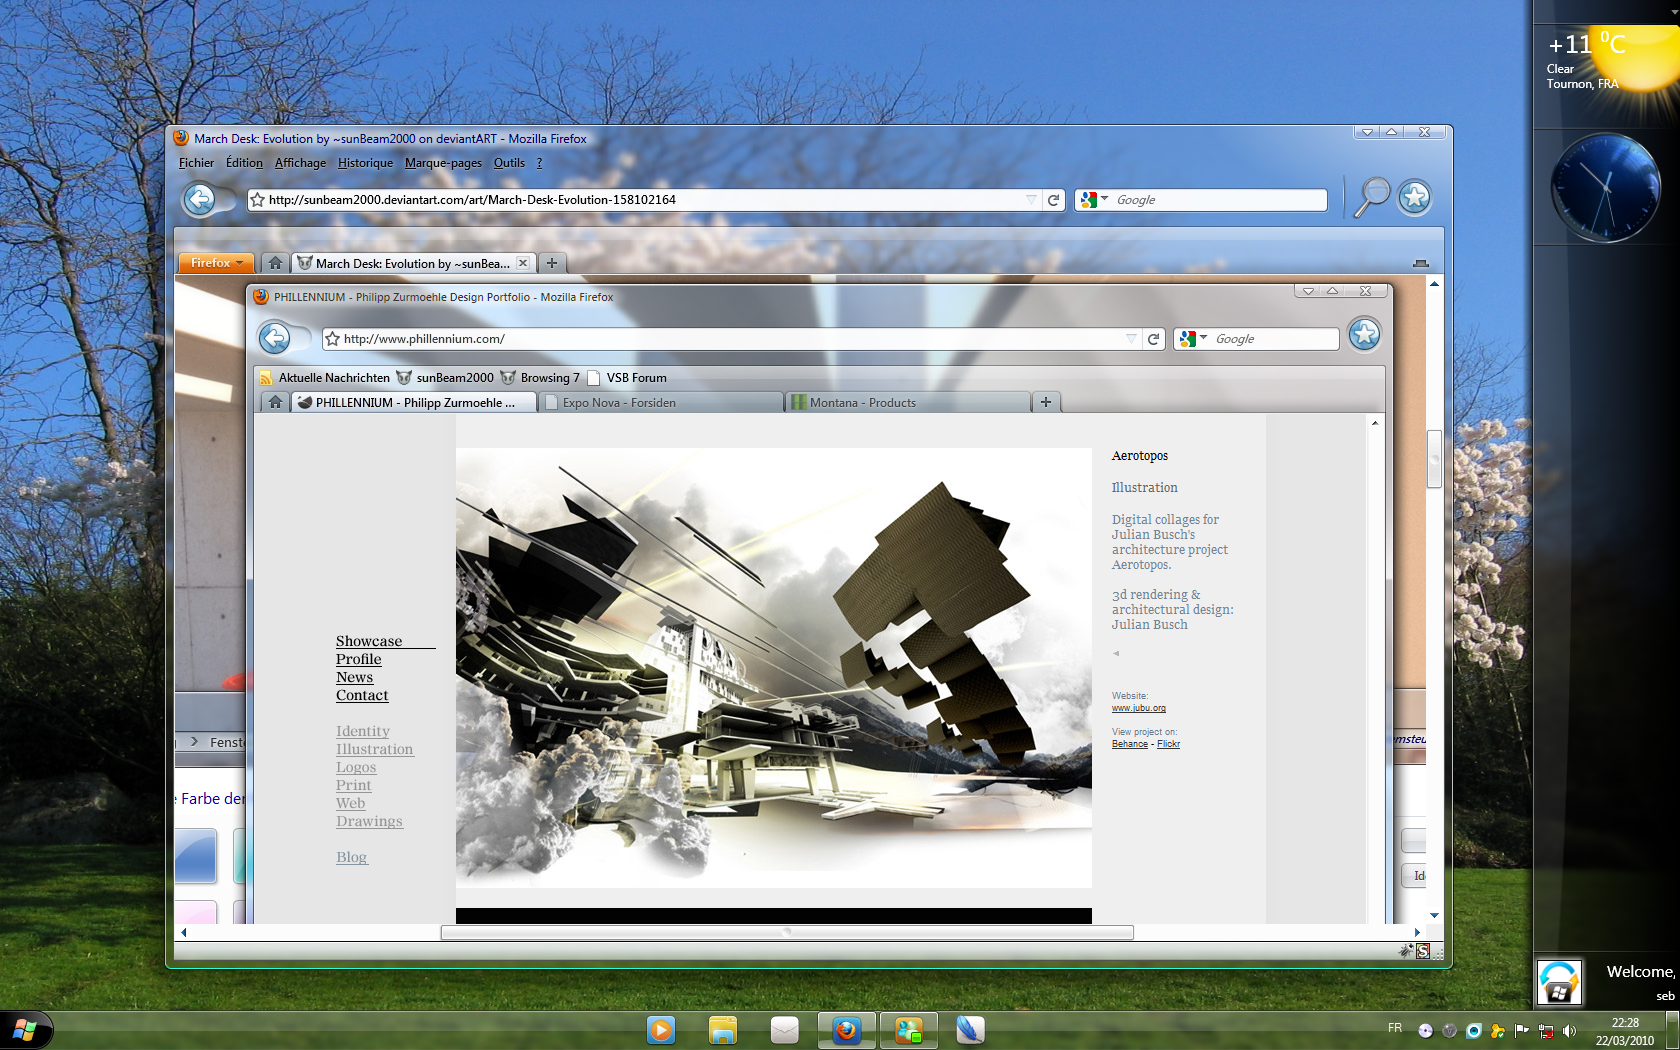This screenshot has width=1680, height=1050.
Task: Open the Messenger icon in the taskbar
Action: pyautogui.click(x=909, y=1030)
